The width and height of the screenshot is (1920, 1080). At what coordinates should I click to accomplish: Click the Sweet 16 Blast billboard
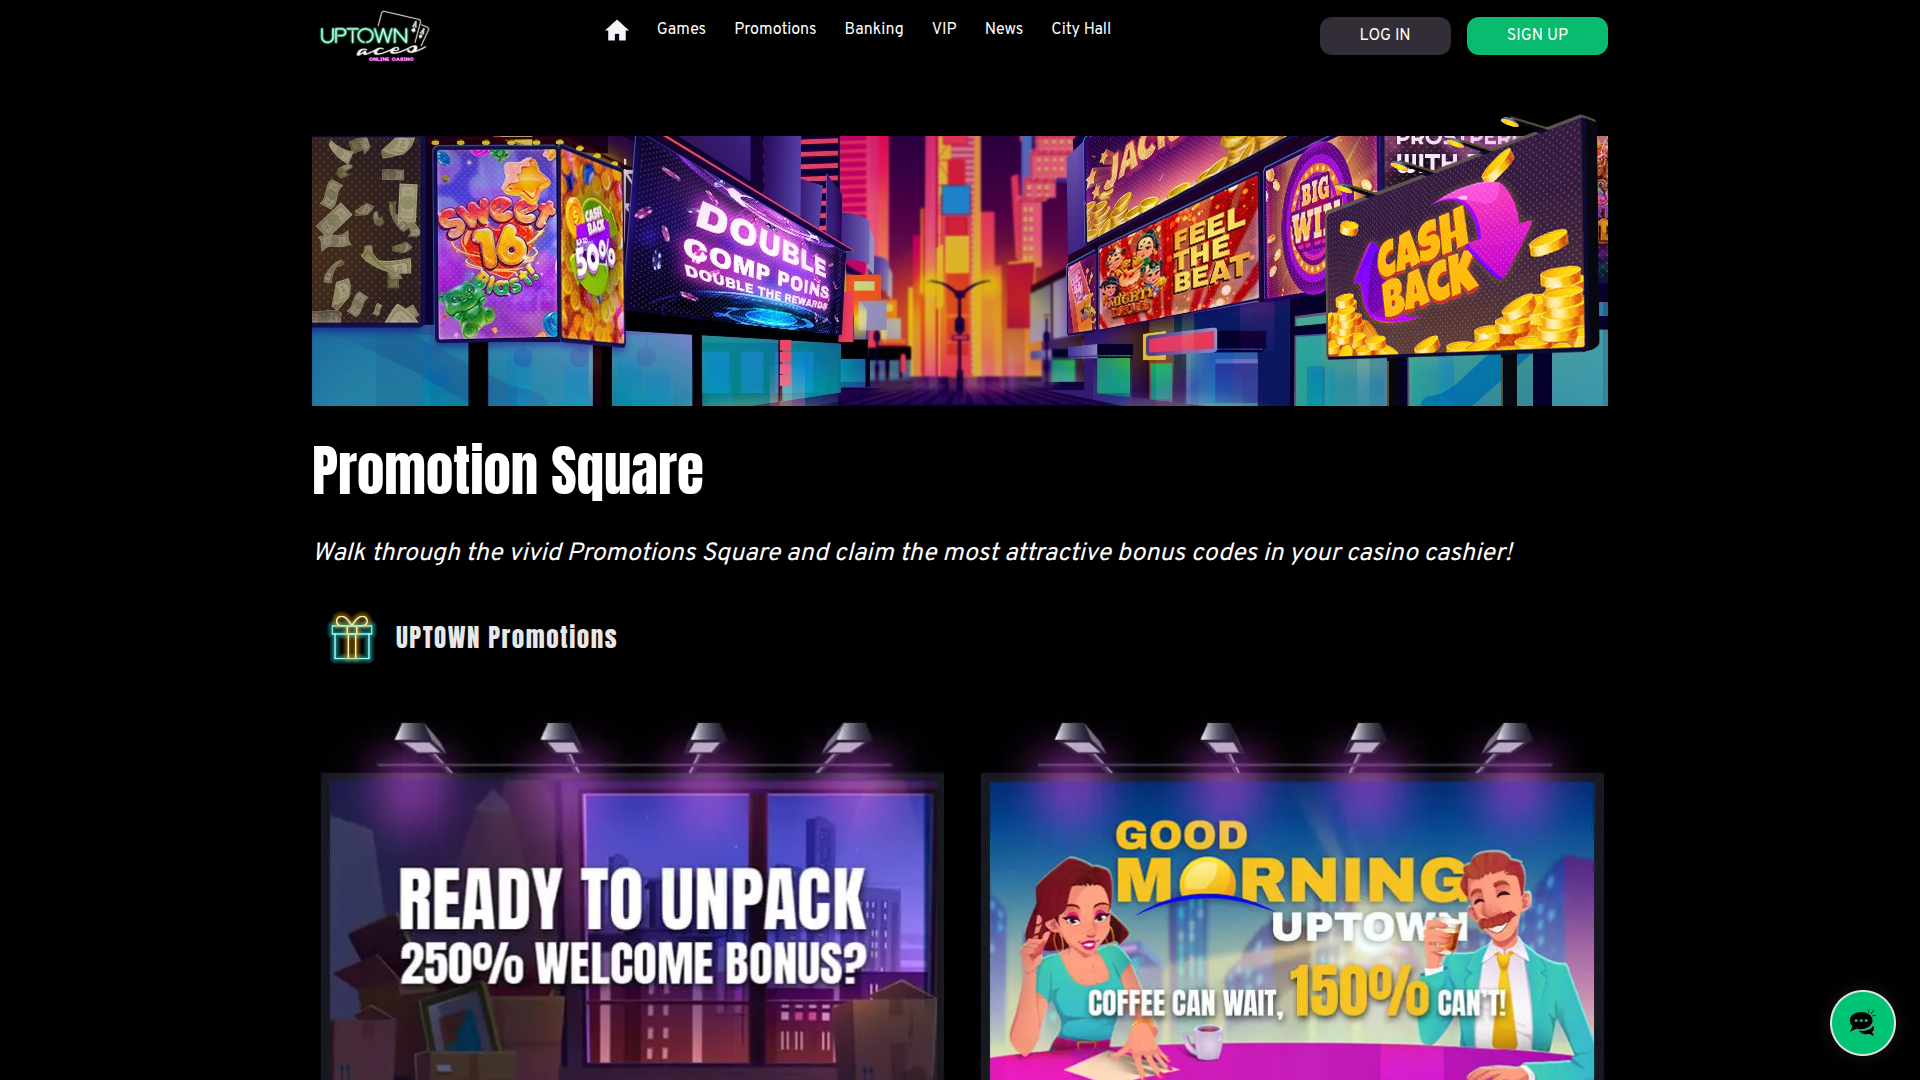(497, 240)
